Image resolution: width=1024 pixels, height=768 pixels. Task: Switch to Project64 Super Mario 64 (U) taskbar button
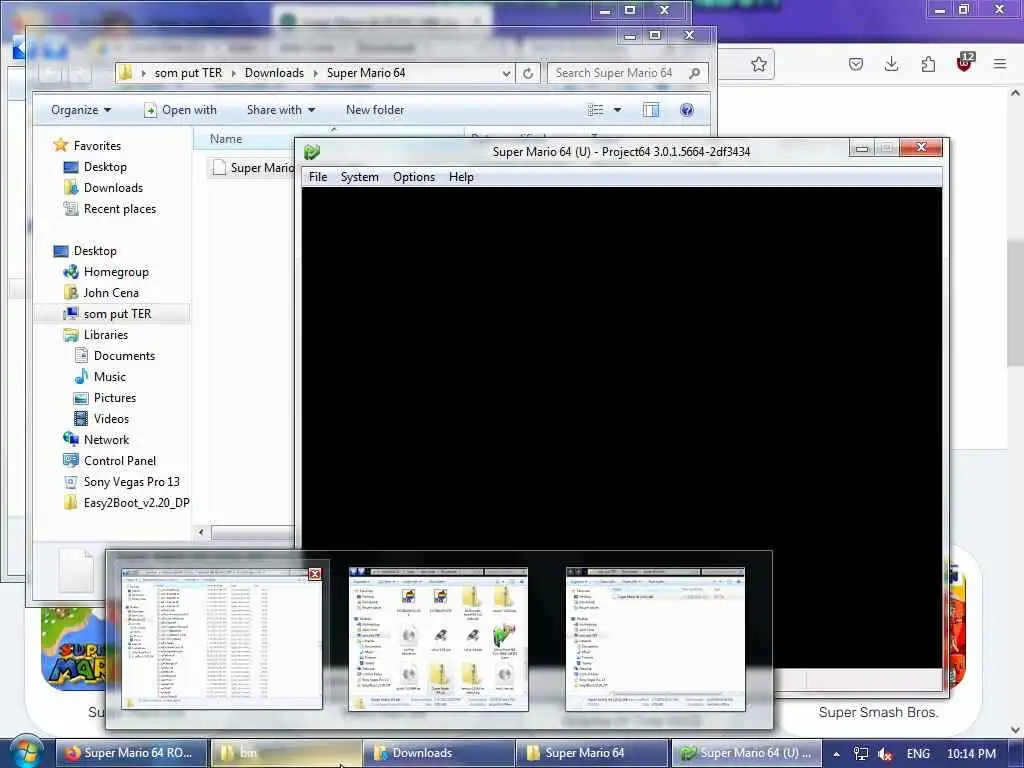click(x=746, y=753)
